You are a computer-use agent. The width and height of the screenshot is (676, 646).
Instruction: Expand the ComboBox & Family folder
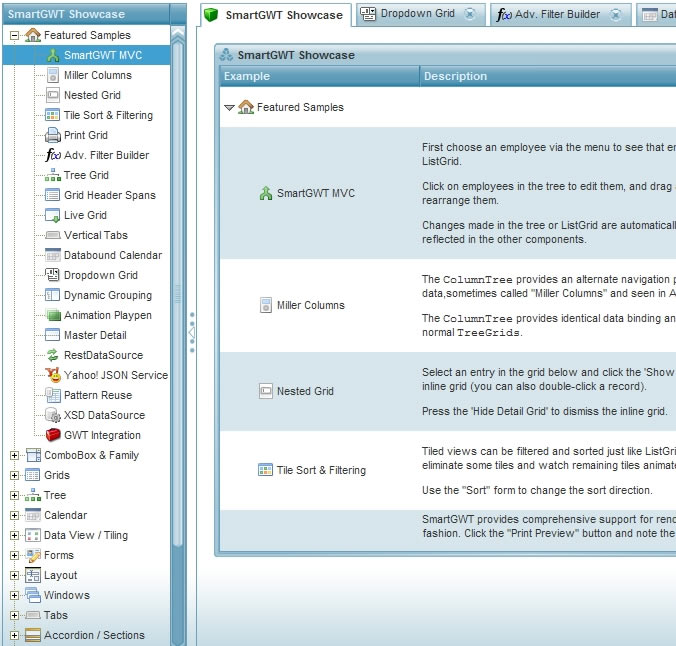click(14, 455)
